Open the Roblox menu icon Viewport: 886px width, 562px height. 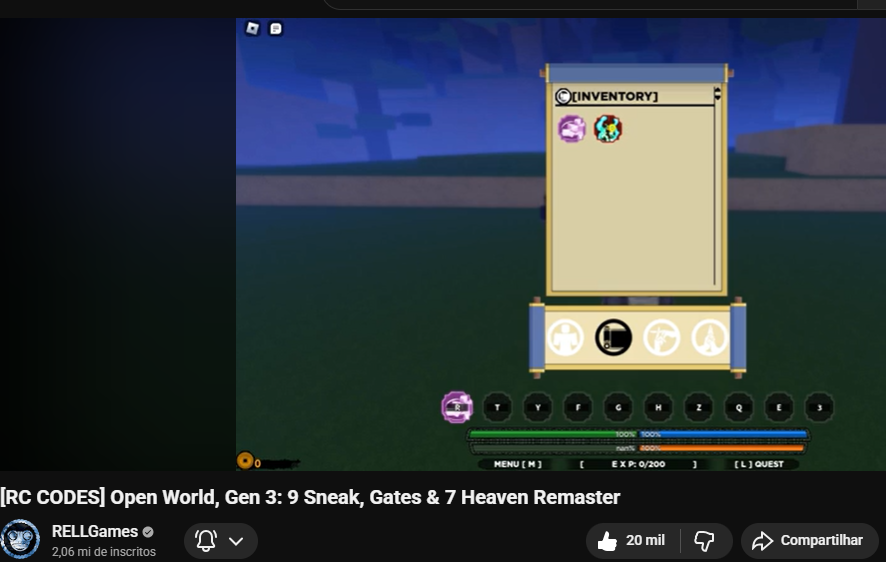point(253,28)
